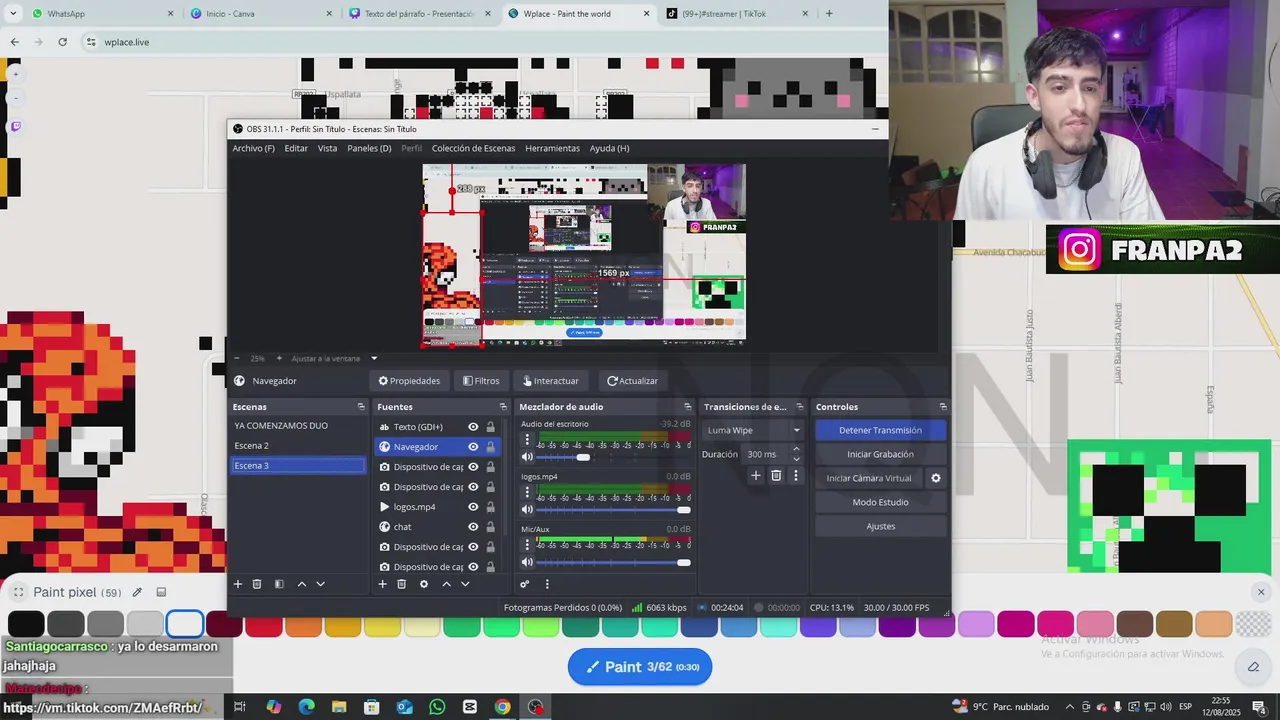Select scene YA COMENZAMOS DUO
The image size is (1280, 720).
point(298,426)
